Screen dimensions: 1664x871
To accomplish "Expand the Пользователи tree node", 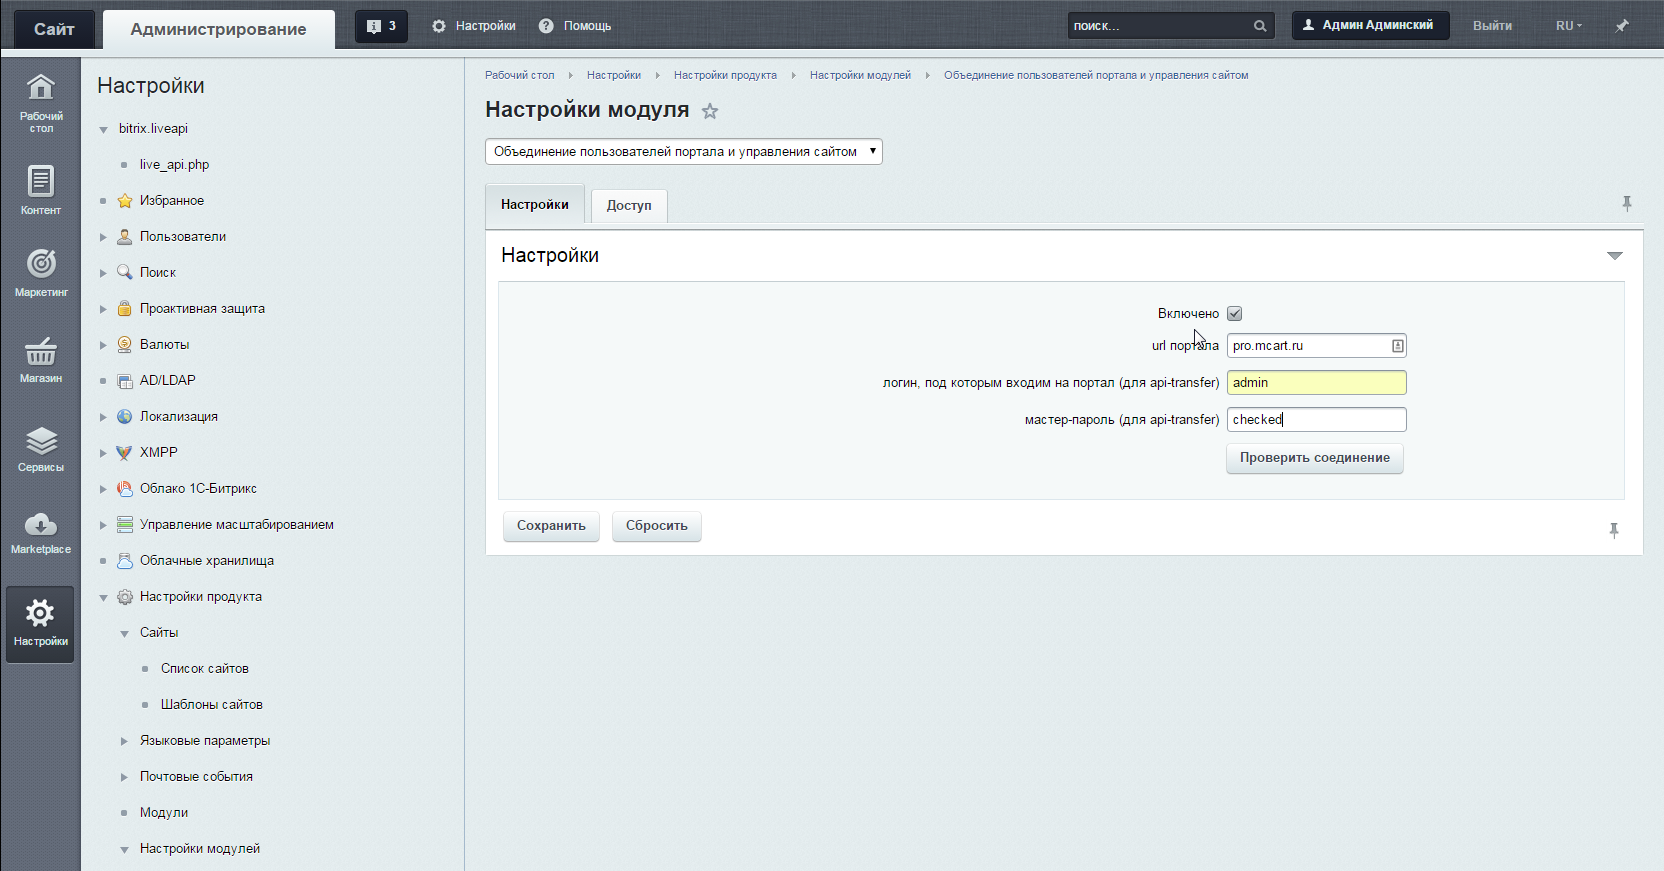I will [103, 237].
